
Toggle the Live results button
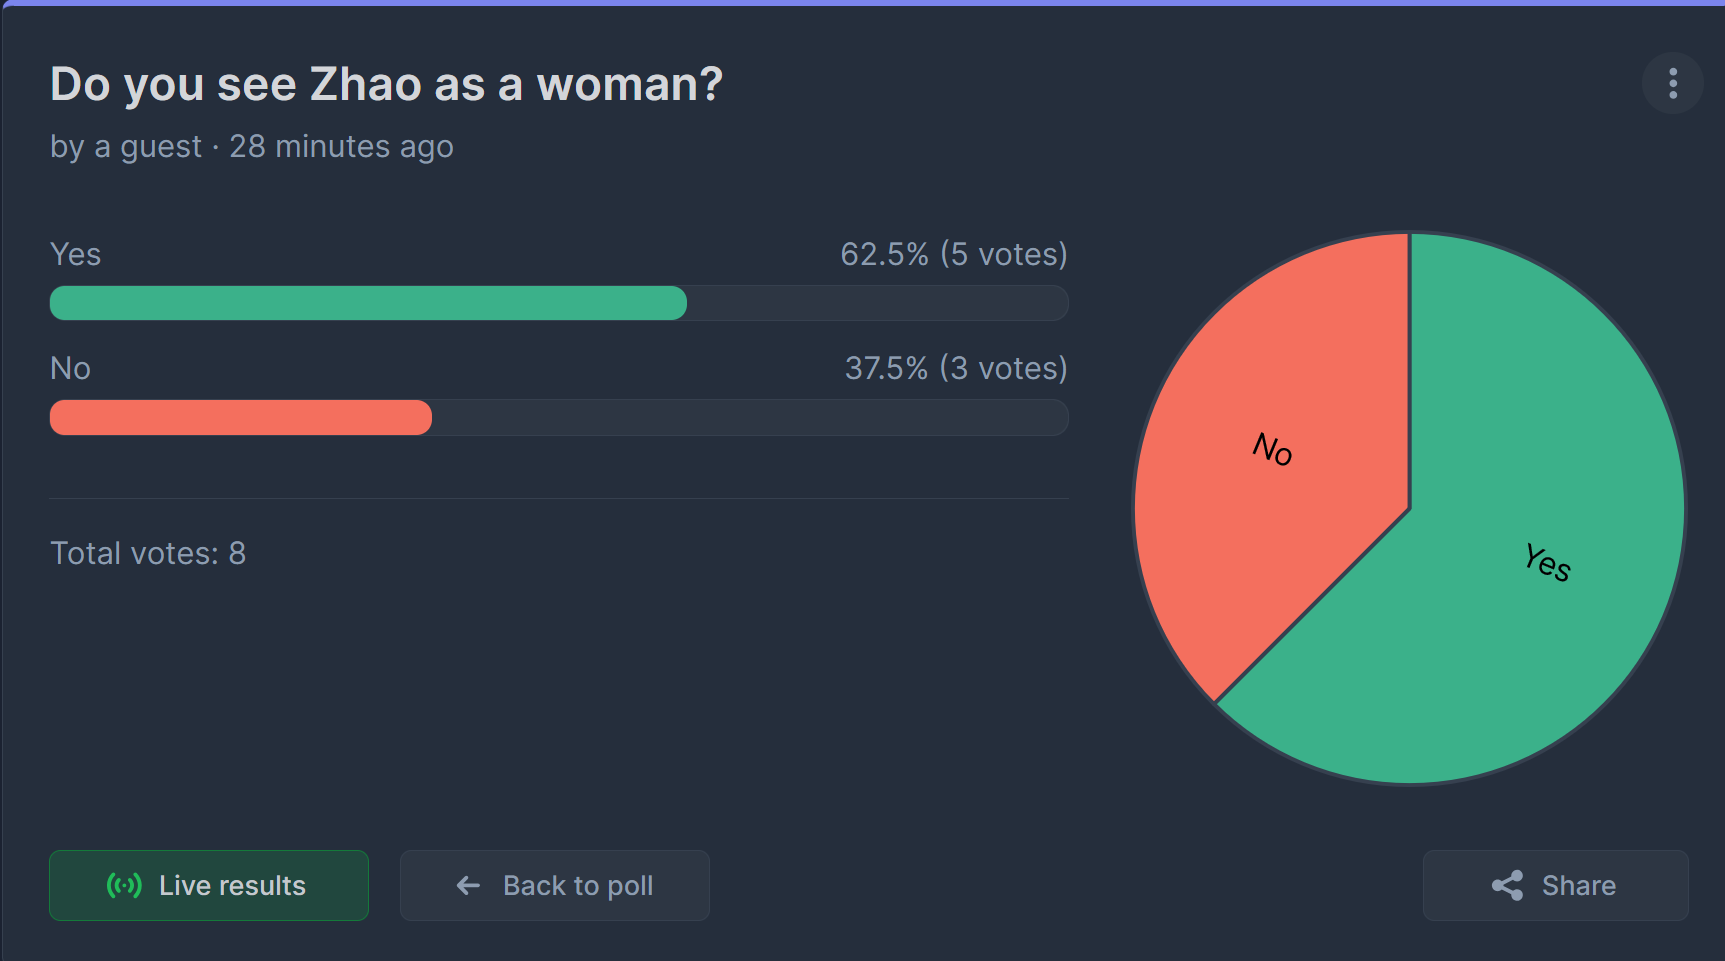tap(209, 885)
